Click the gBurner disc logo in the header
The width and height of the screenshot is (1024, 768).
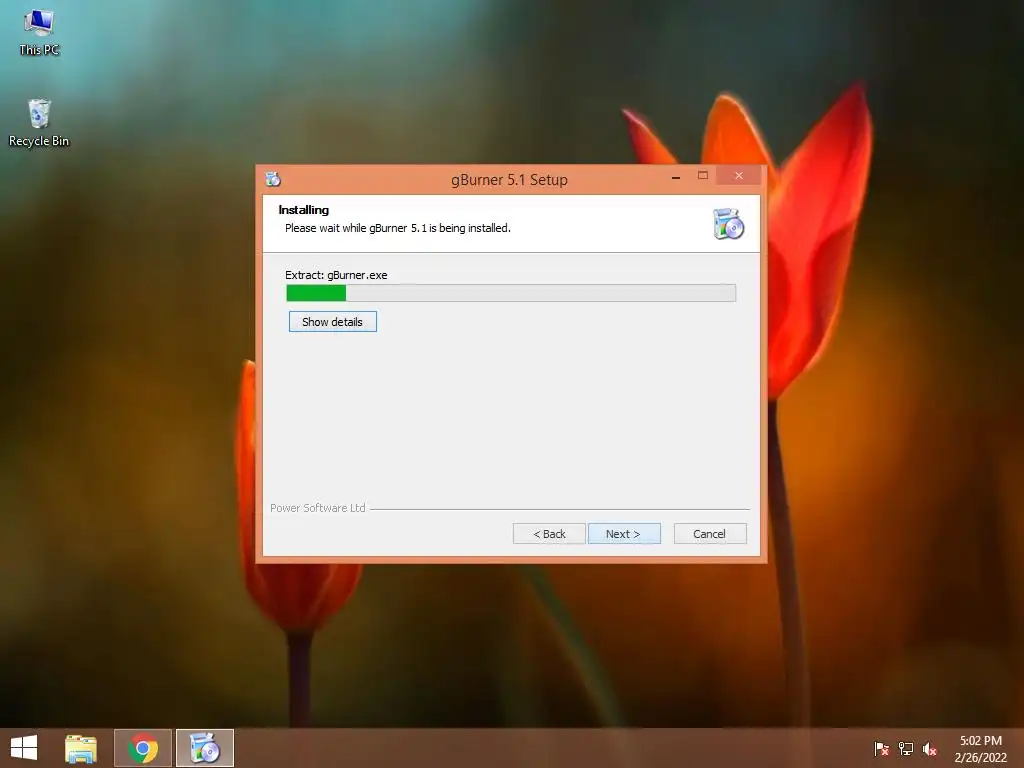[728, 224]
